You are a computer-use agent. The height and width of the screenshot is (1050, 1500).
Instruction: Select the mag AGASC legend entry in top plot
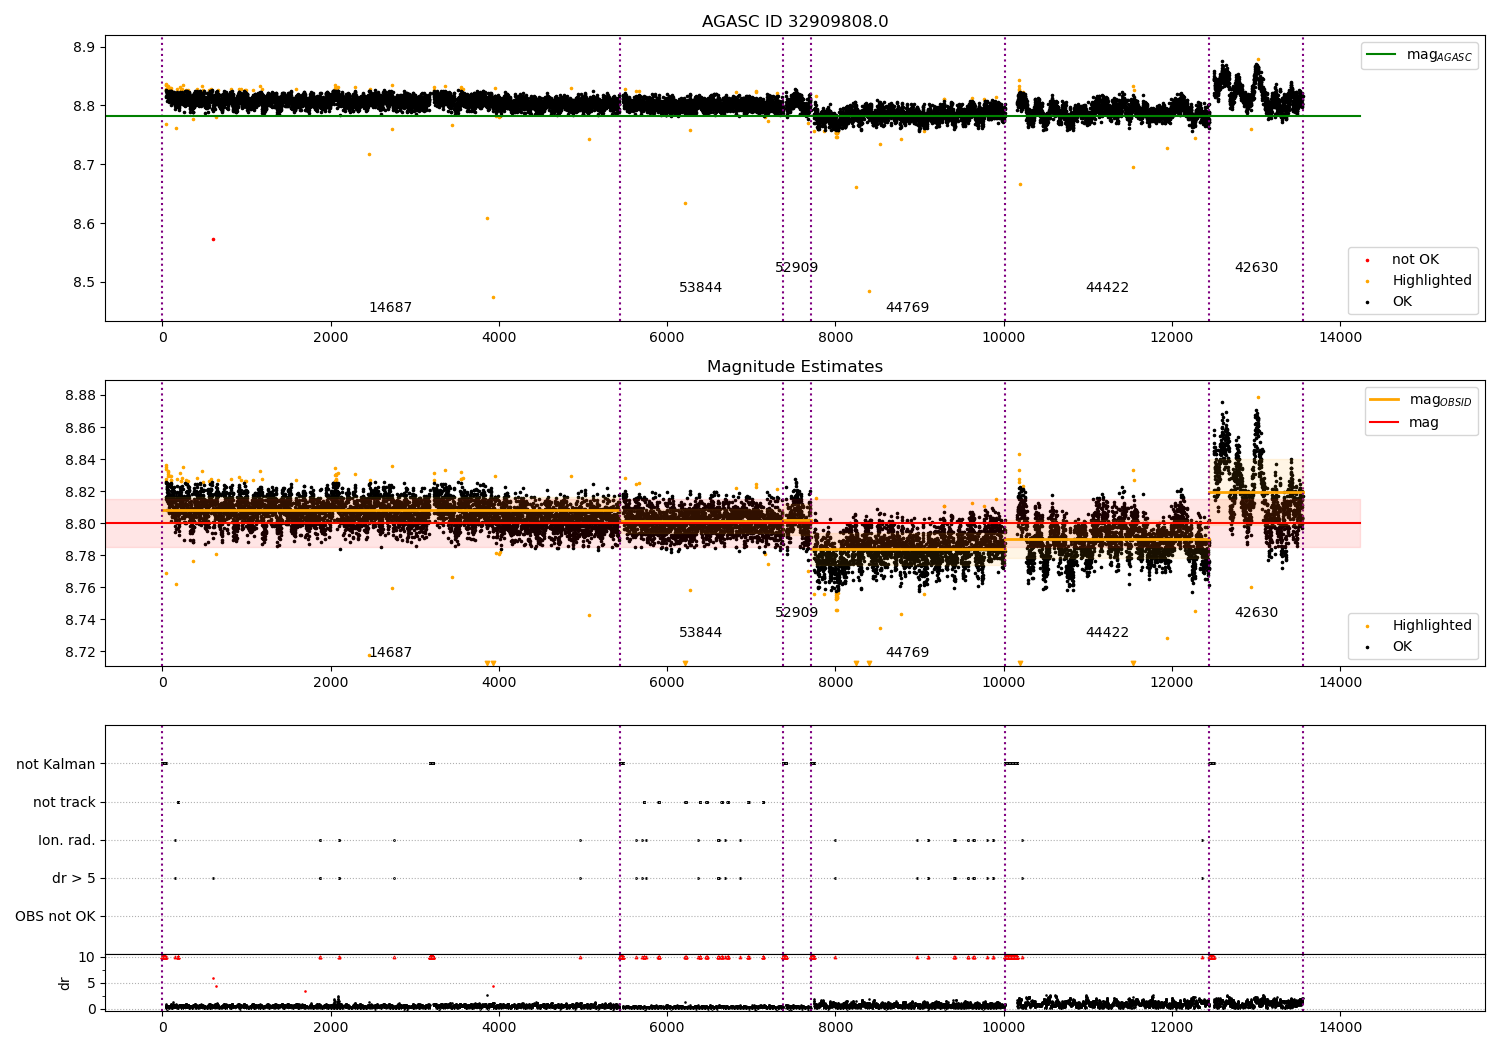1420,55
